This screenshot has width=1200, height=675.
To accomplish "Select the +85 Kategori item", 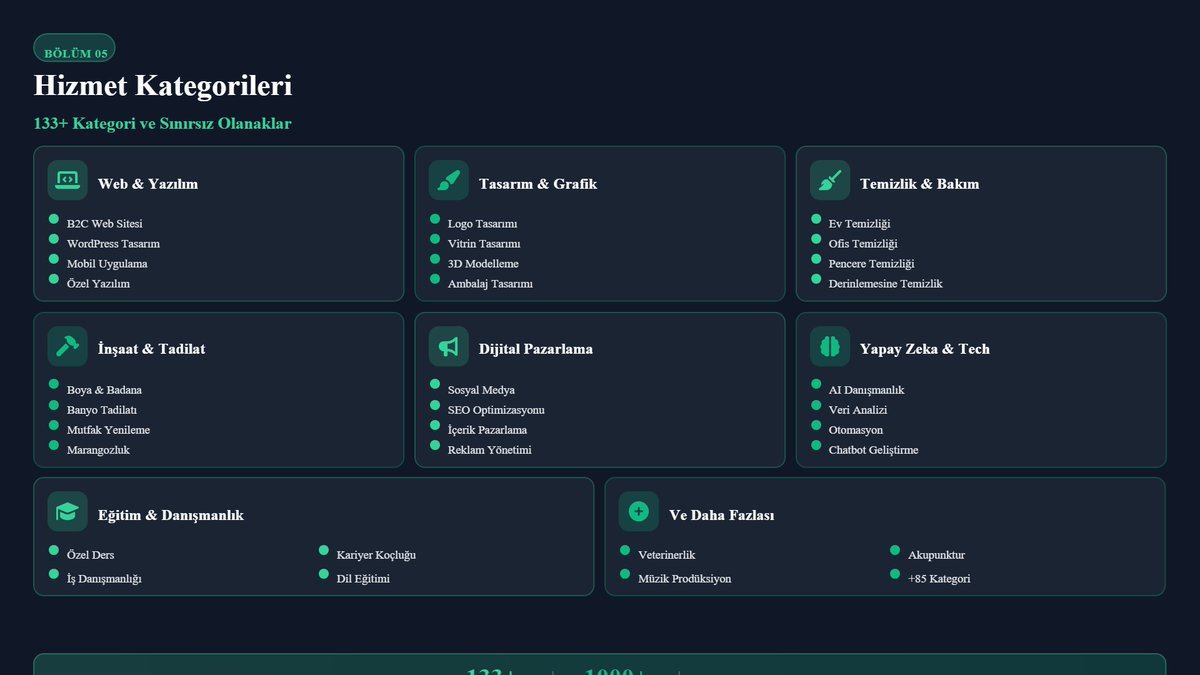I will [939, 579].
